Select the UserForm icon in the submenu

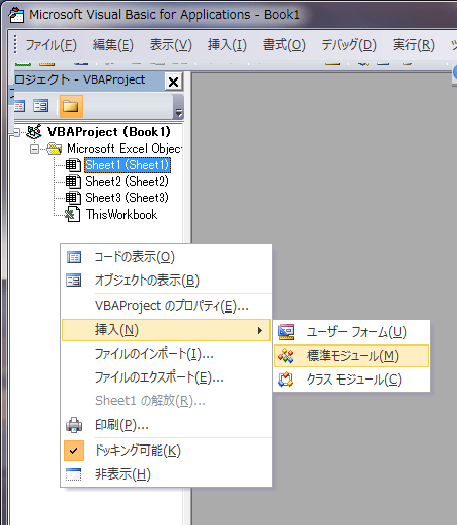(286, 332)
